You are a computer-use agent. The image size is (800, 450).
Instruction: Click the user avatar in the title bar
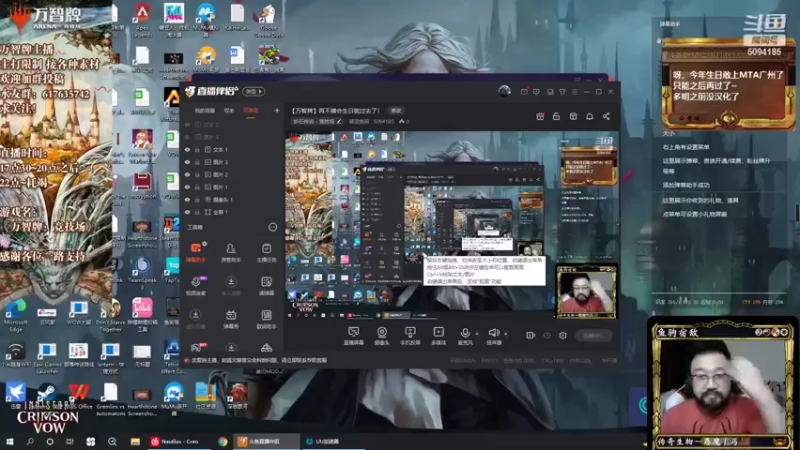pyautogui.click(x=504, y=91)
